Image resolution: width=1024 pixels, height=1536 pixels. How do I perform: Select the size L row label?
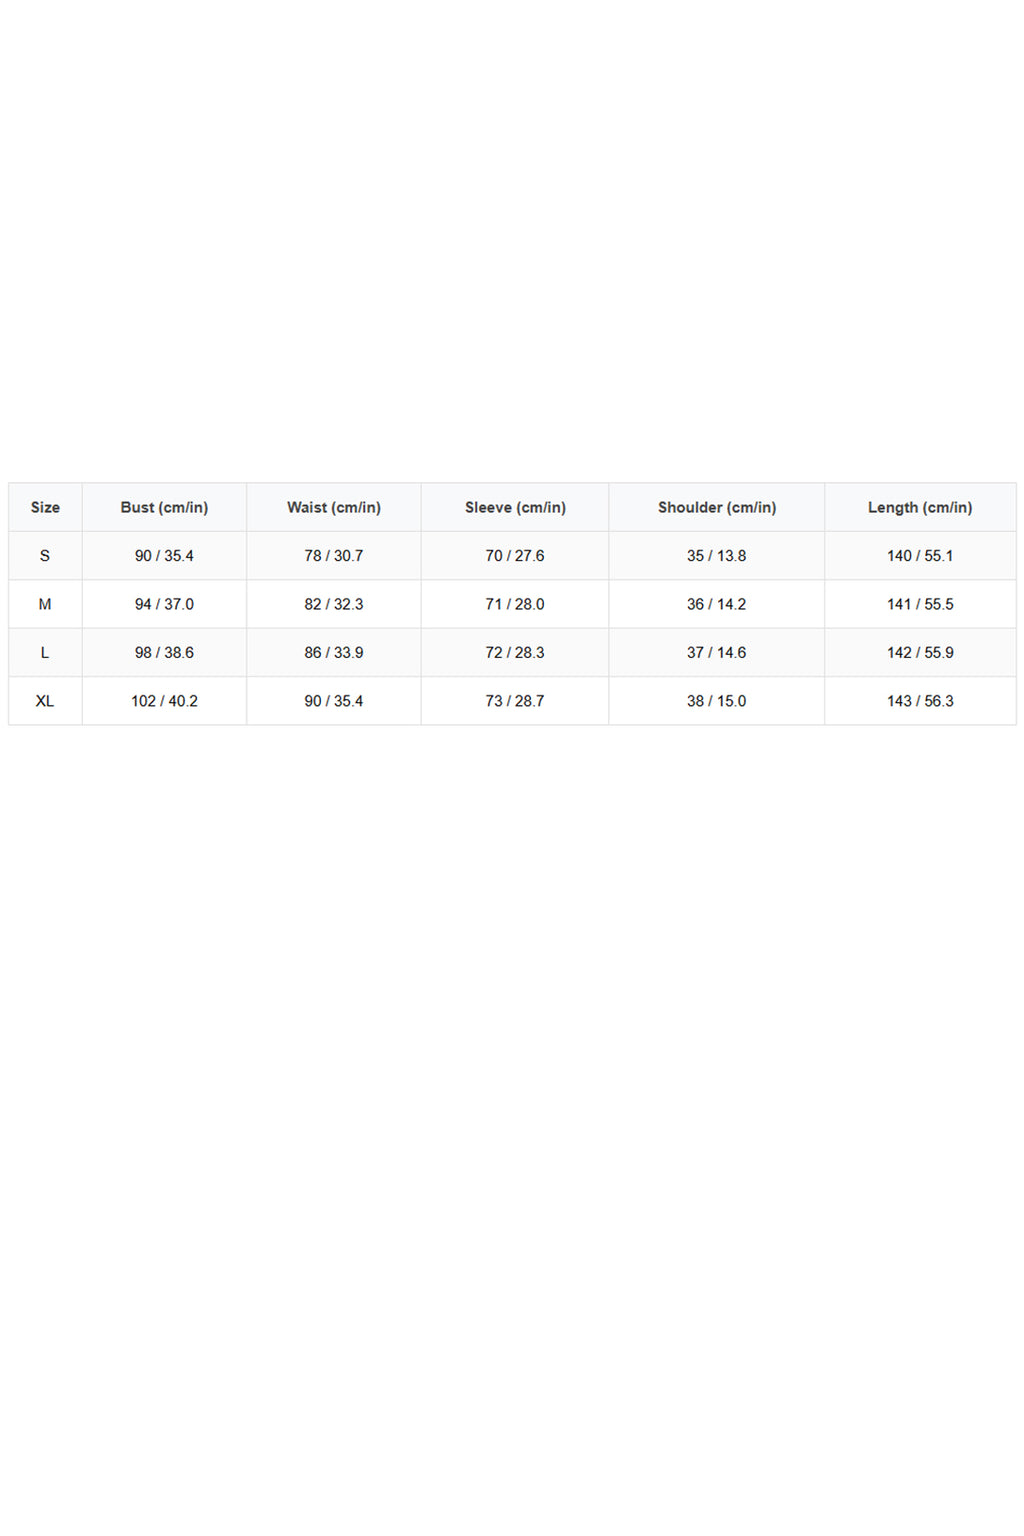tap(45, 653)
